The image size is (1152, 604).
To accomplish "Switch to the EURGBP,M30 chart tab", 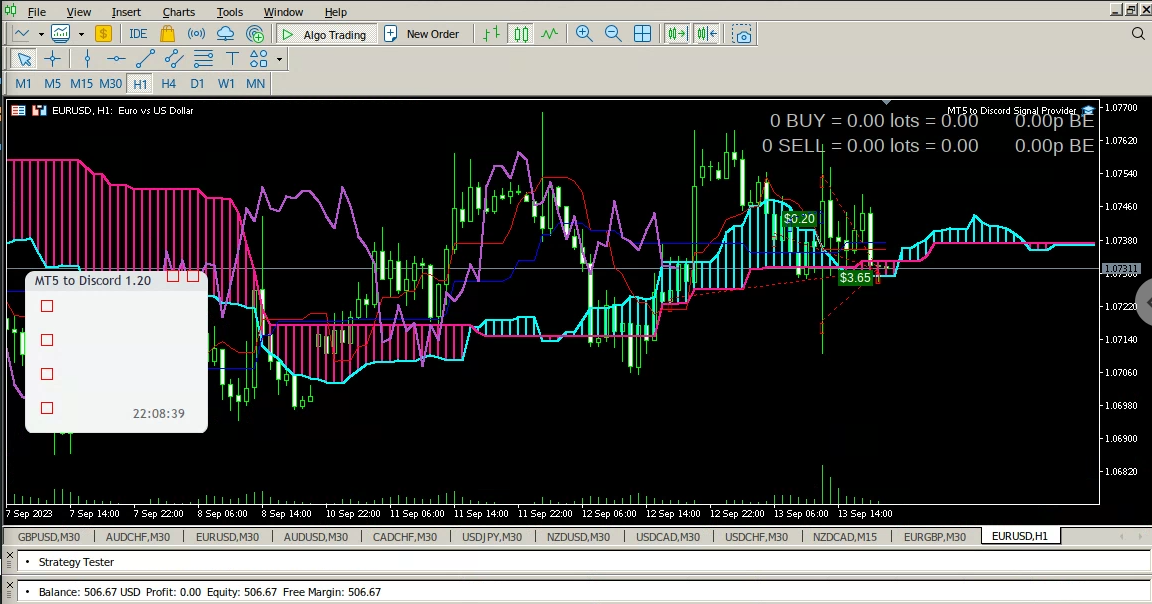I will click(x=935, y=536).
